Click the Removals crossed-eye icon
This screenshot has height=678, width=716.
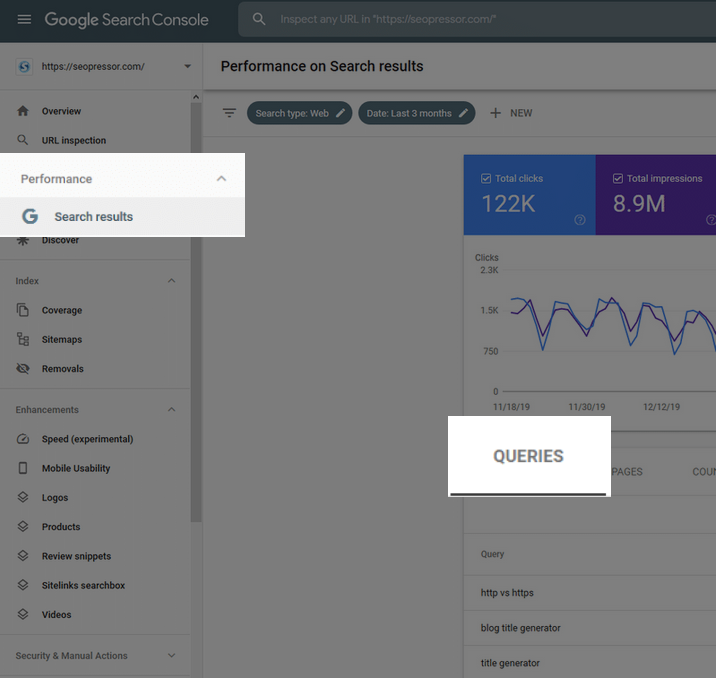[x=23, y=368]
